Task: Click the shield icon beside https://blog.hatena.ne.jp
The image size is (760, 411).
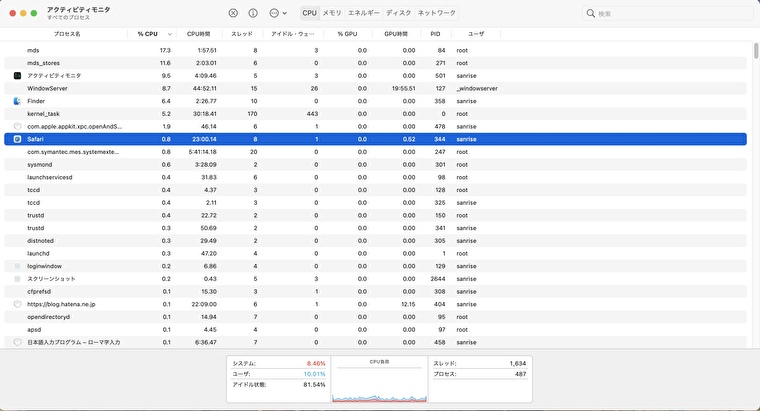Action: click(17, 304)
